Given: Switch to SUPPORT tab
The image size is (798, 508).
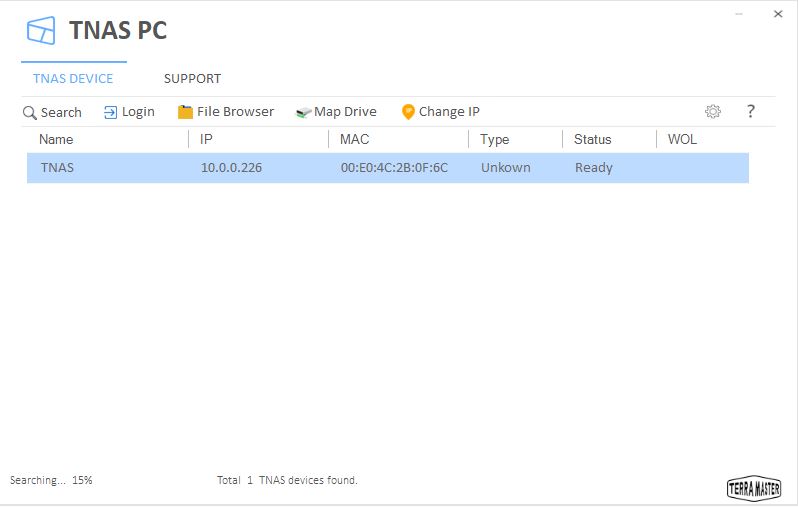Looking at the screenshot, I should coord(192,78).
